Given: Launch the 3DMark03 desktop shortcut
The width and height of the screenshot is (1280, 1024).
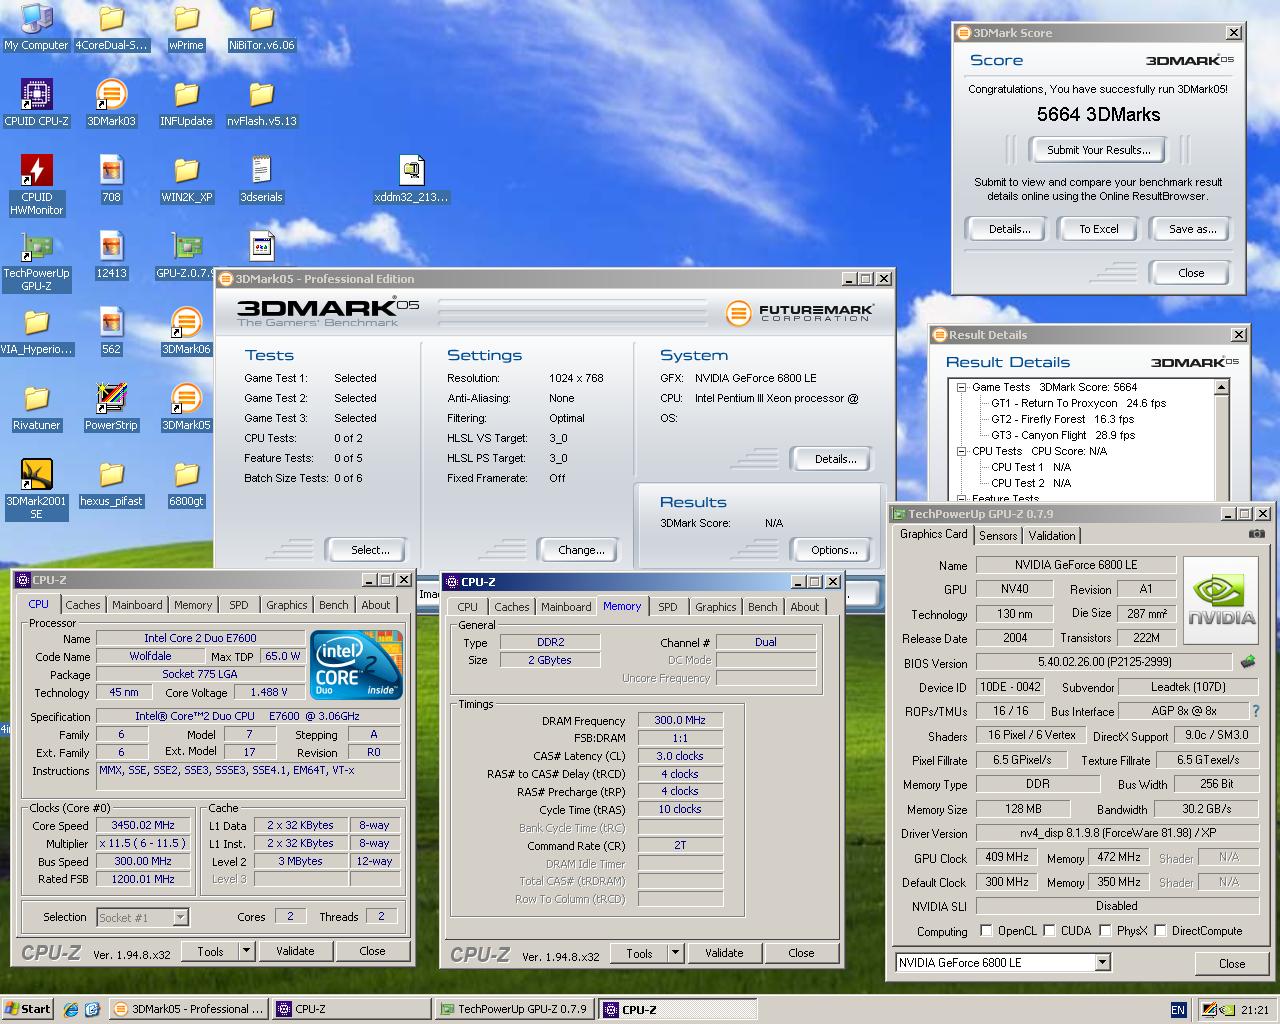Looking at the screenshot, I should [x=111, y=103].
